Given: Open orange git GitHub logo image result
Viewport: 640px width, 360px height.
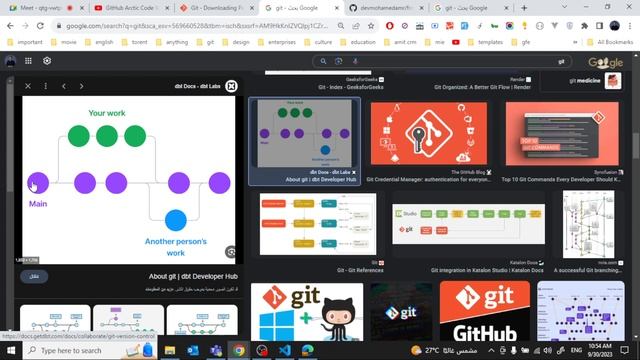Looking at the screenshot, I should tap(485, 311).
